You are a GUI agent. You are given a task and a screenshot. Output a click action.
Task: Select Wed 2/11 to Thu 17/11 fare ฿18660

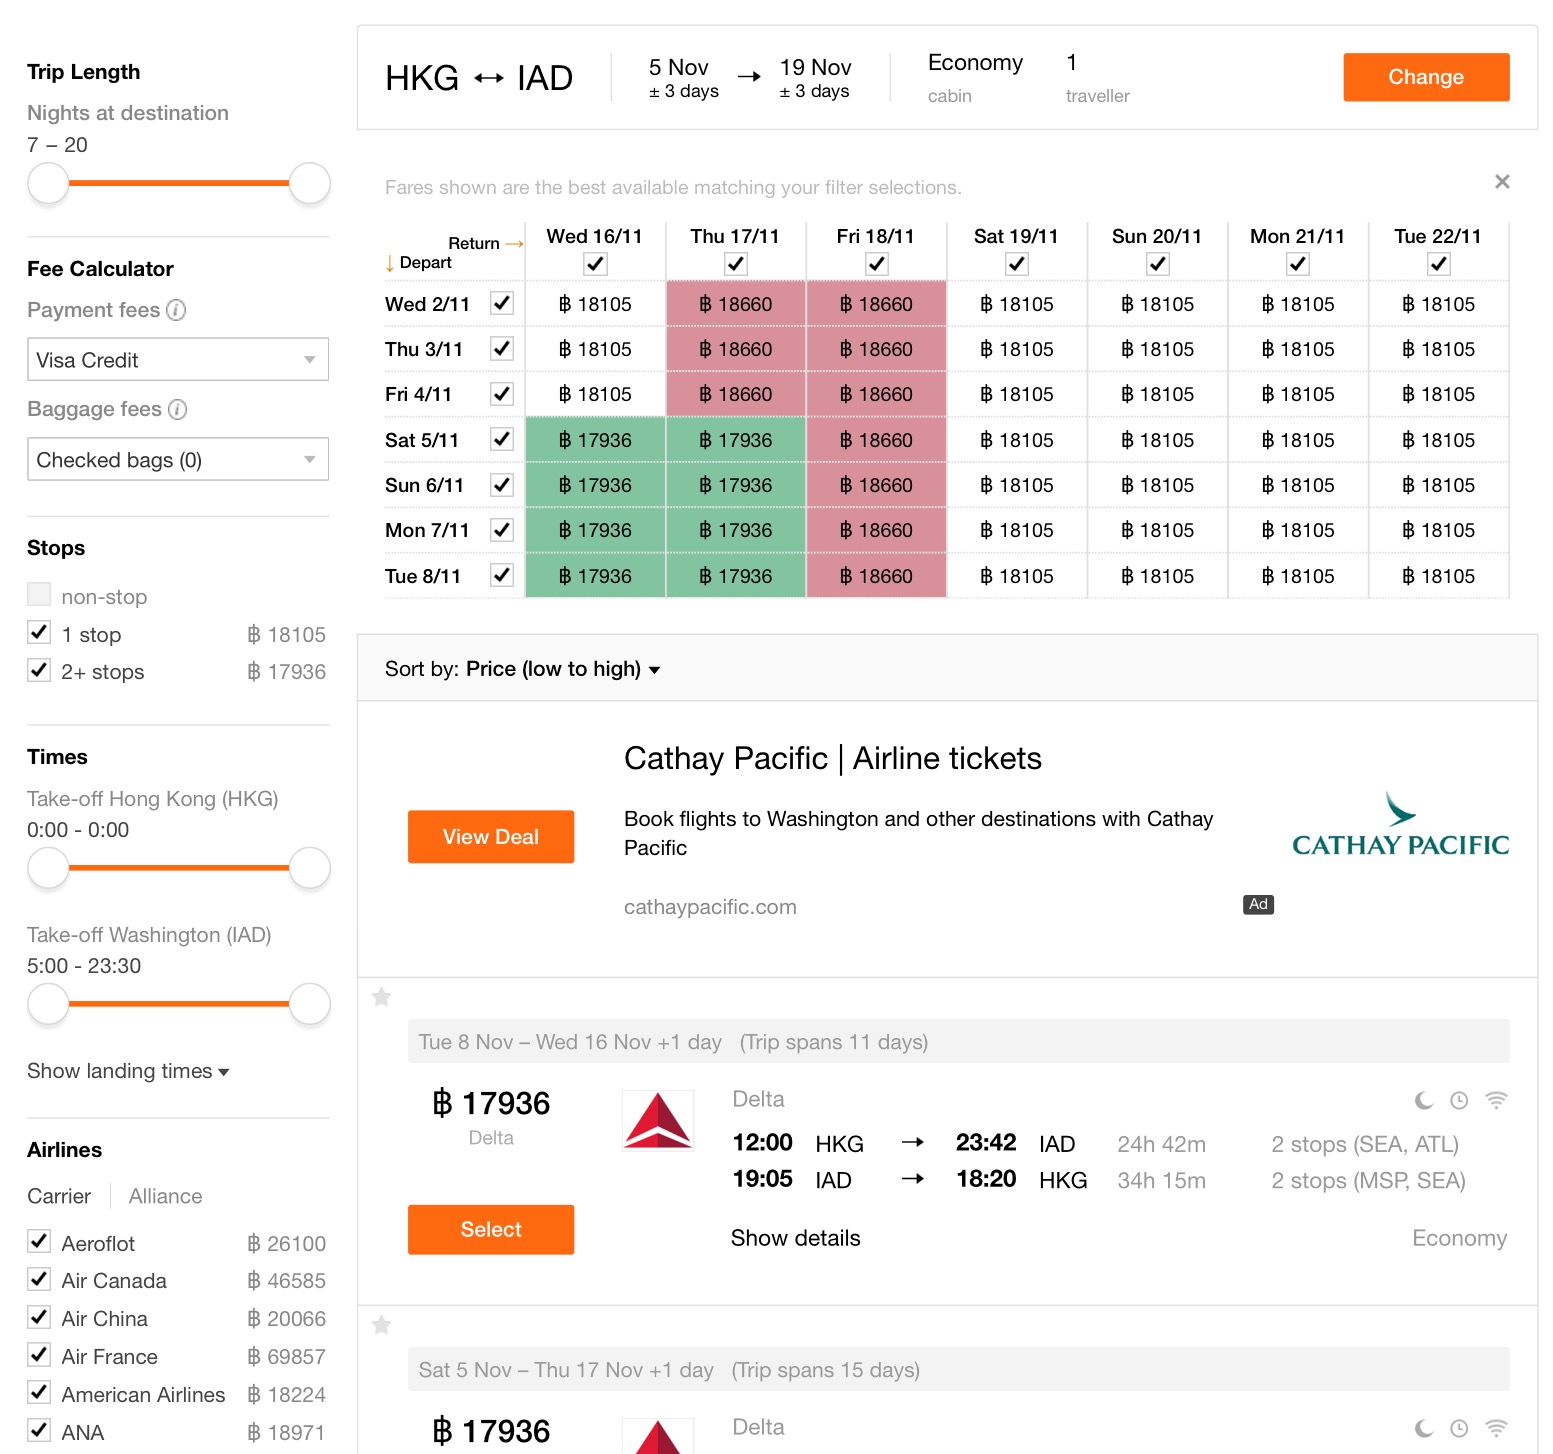point(736,303)
